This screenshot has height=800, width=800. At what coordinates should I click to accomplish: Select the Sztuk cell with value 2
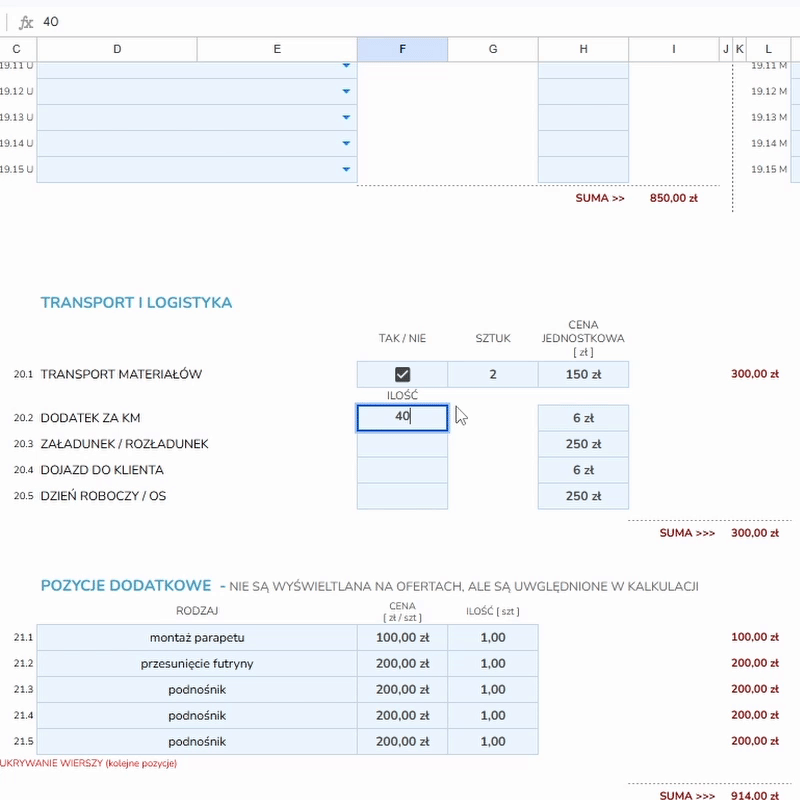tap(492, 375)
